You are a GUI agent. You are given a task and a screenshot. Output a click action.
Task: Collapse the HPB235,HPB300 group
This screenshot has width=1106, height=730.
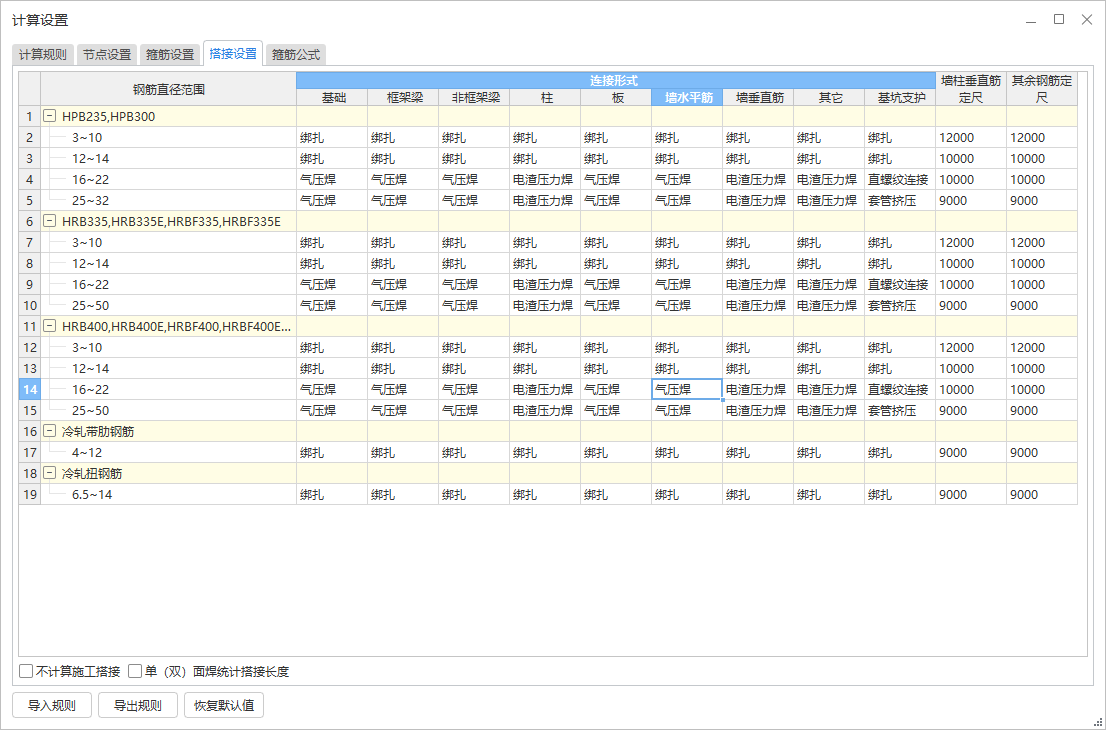point(50,117)
